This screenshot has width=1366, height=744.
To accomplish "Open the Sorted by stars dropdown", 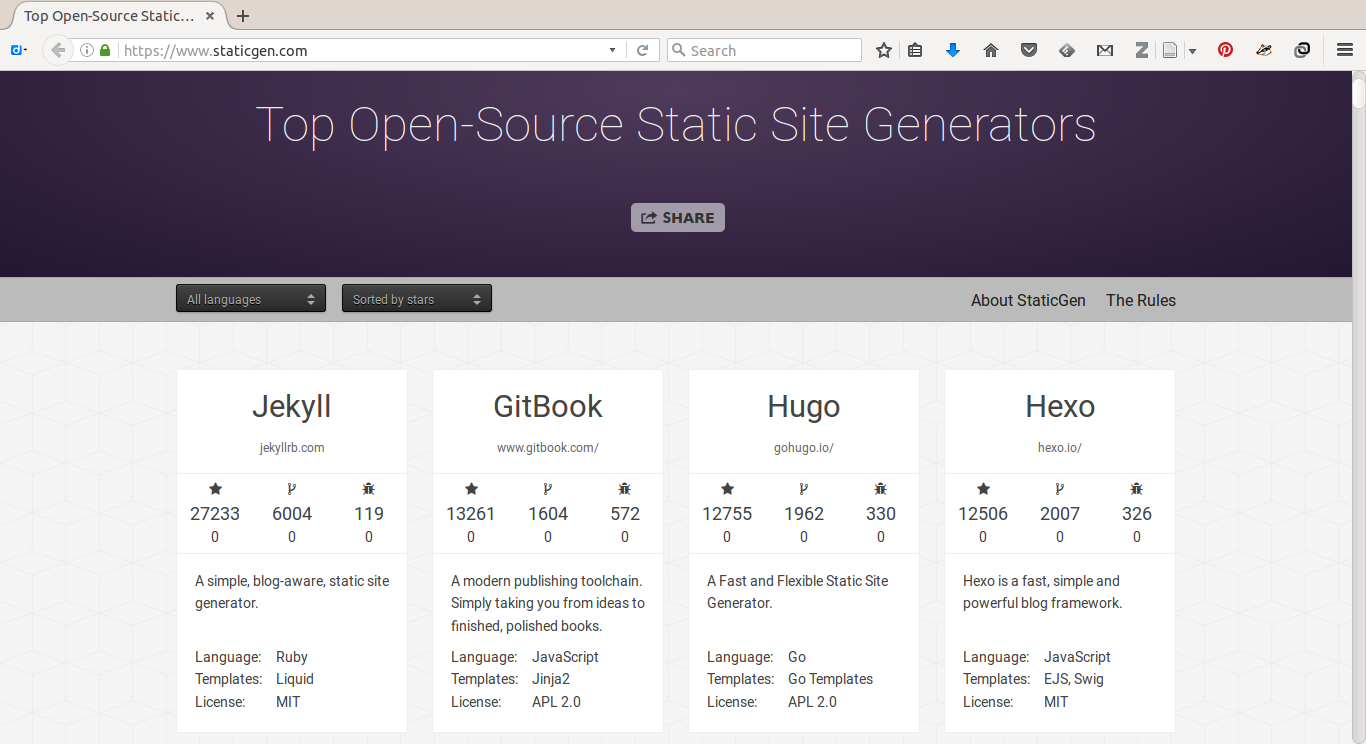I will [x=417, y=299].
